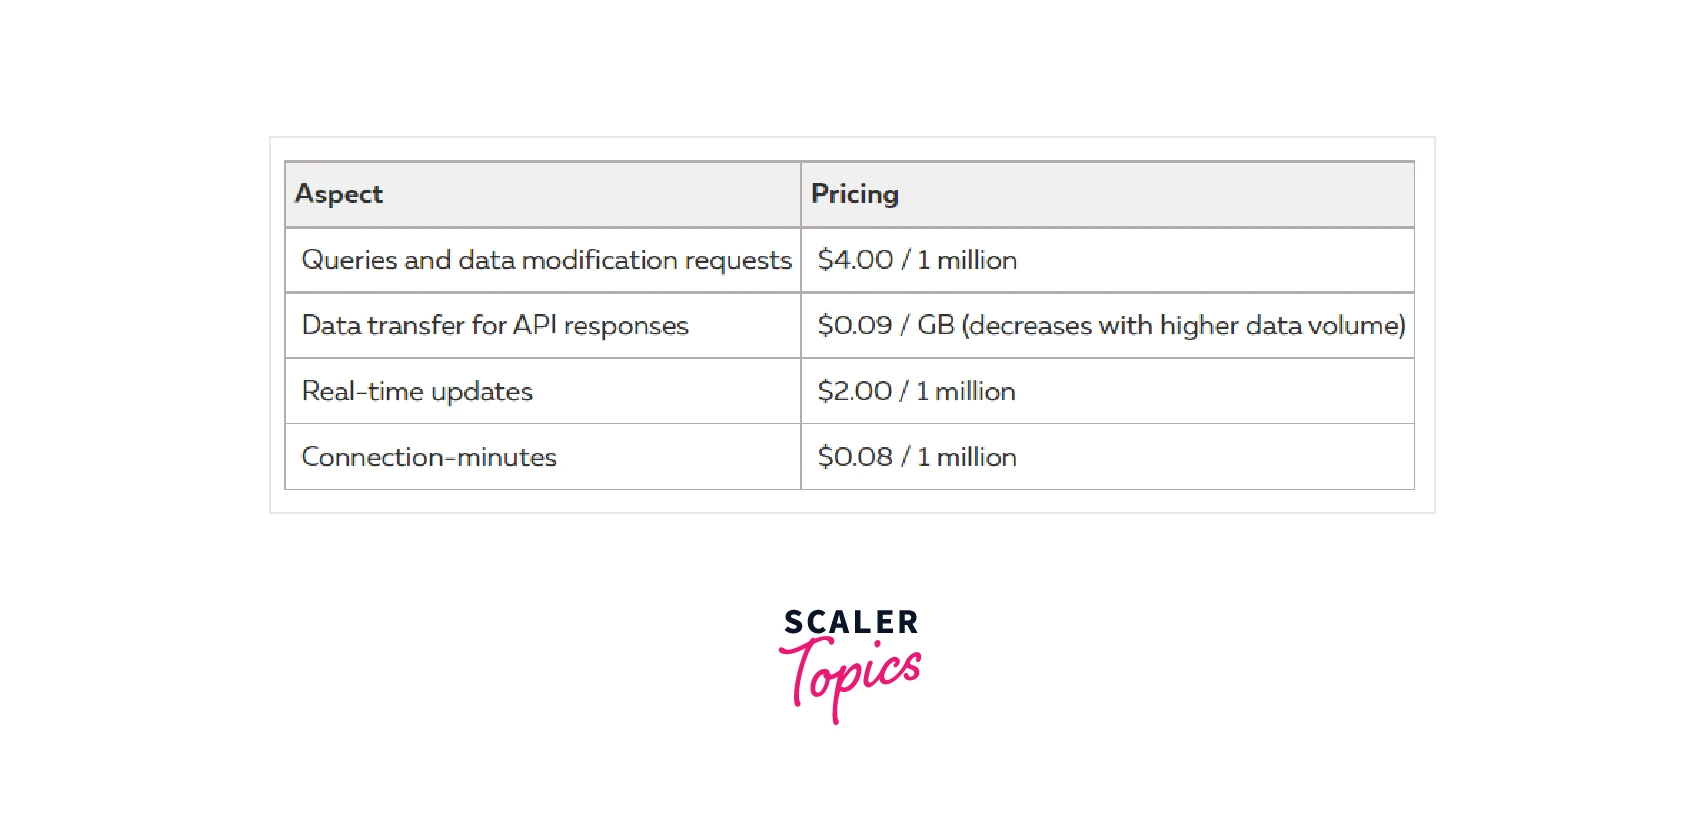Select 'Data transfer for API responses' cell

tap(495, 326)
